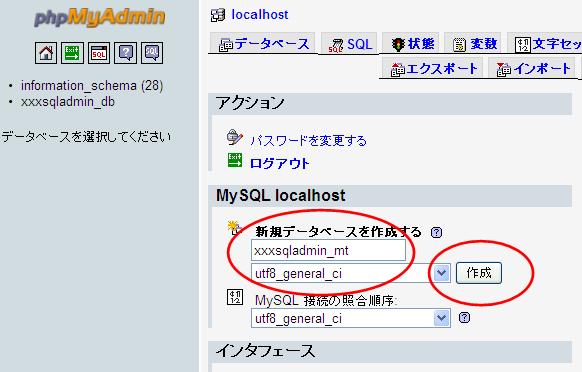Select xxxsqladmin_db database in sidebar
582x372 pixels.
(x=68, y=102)
